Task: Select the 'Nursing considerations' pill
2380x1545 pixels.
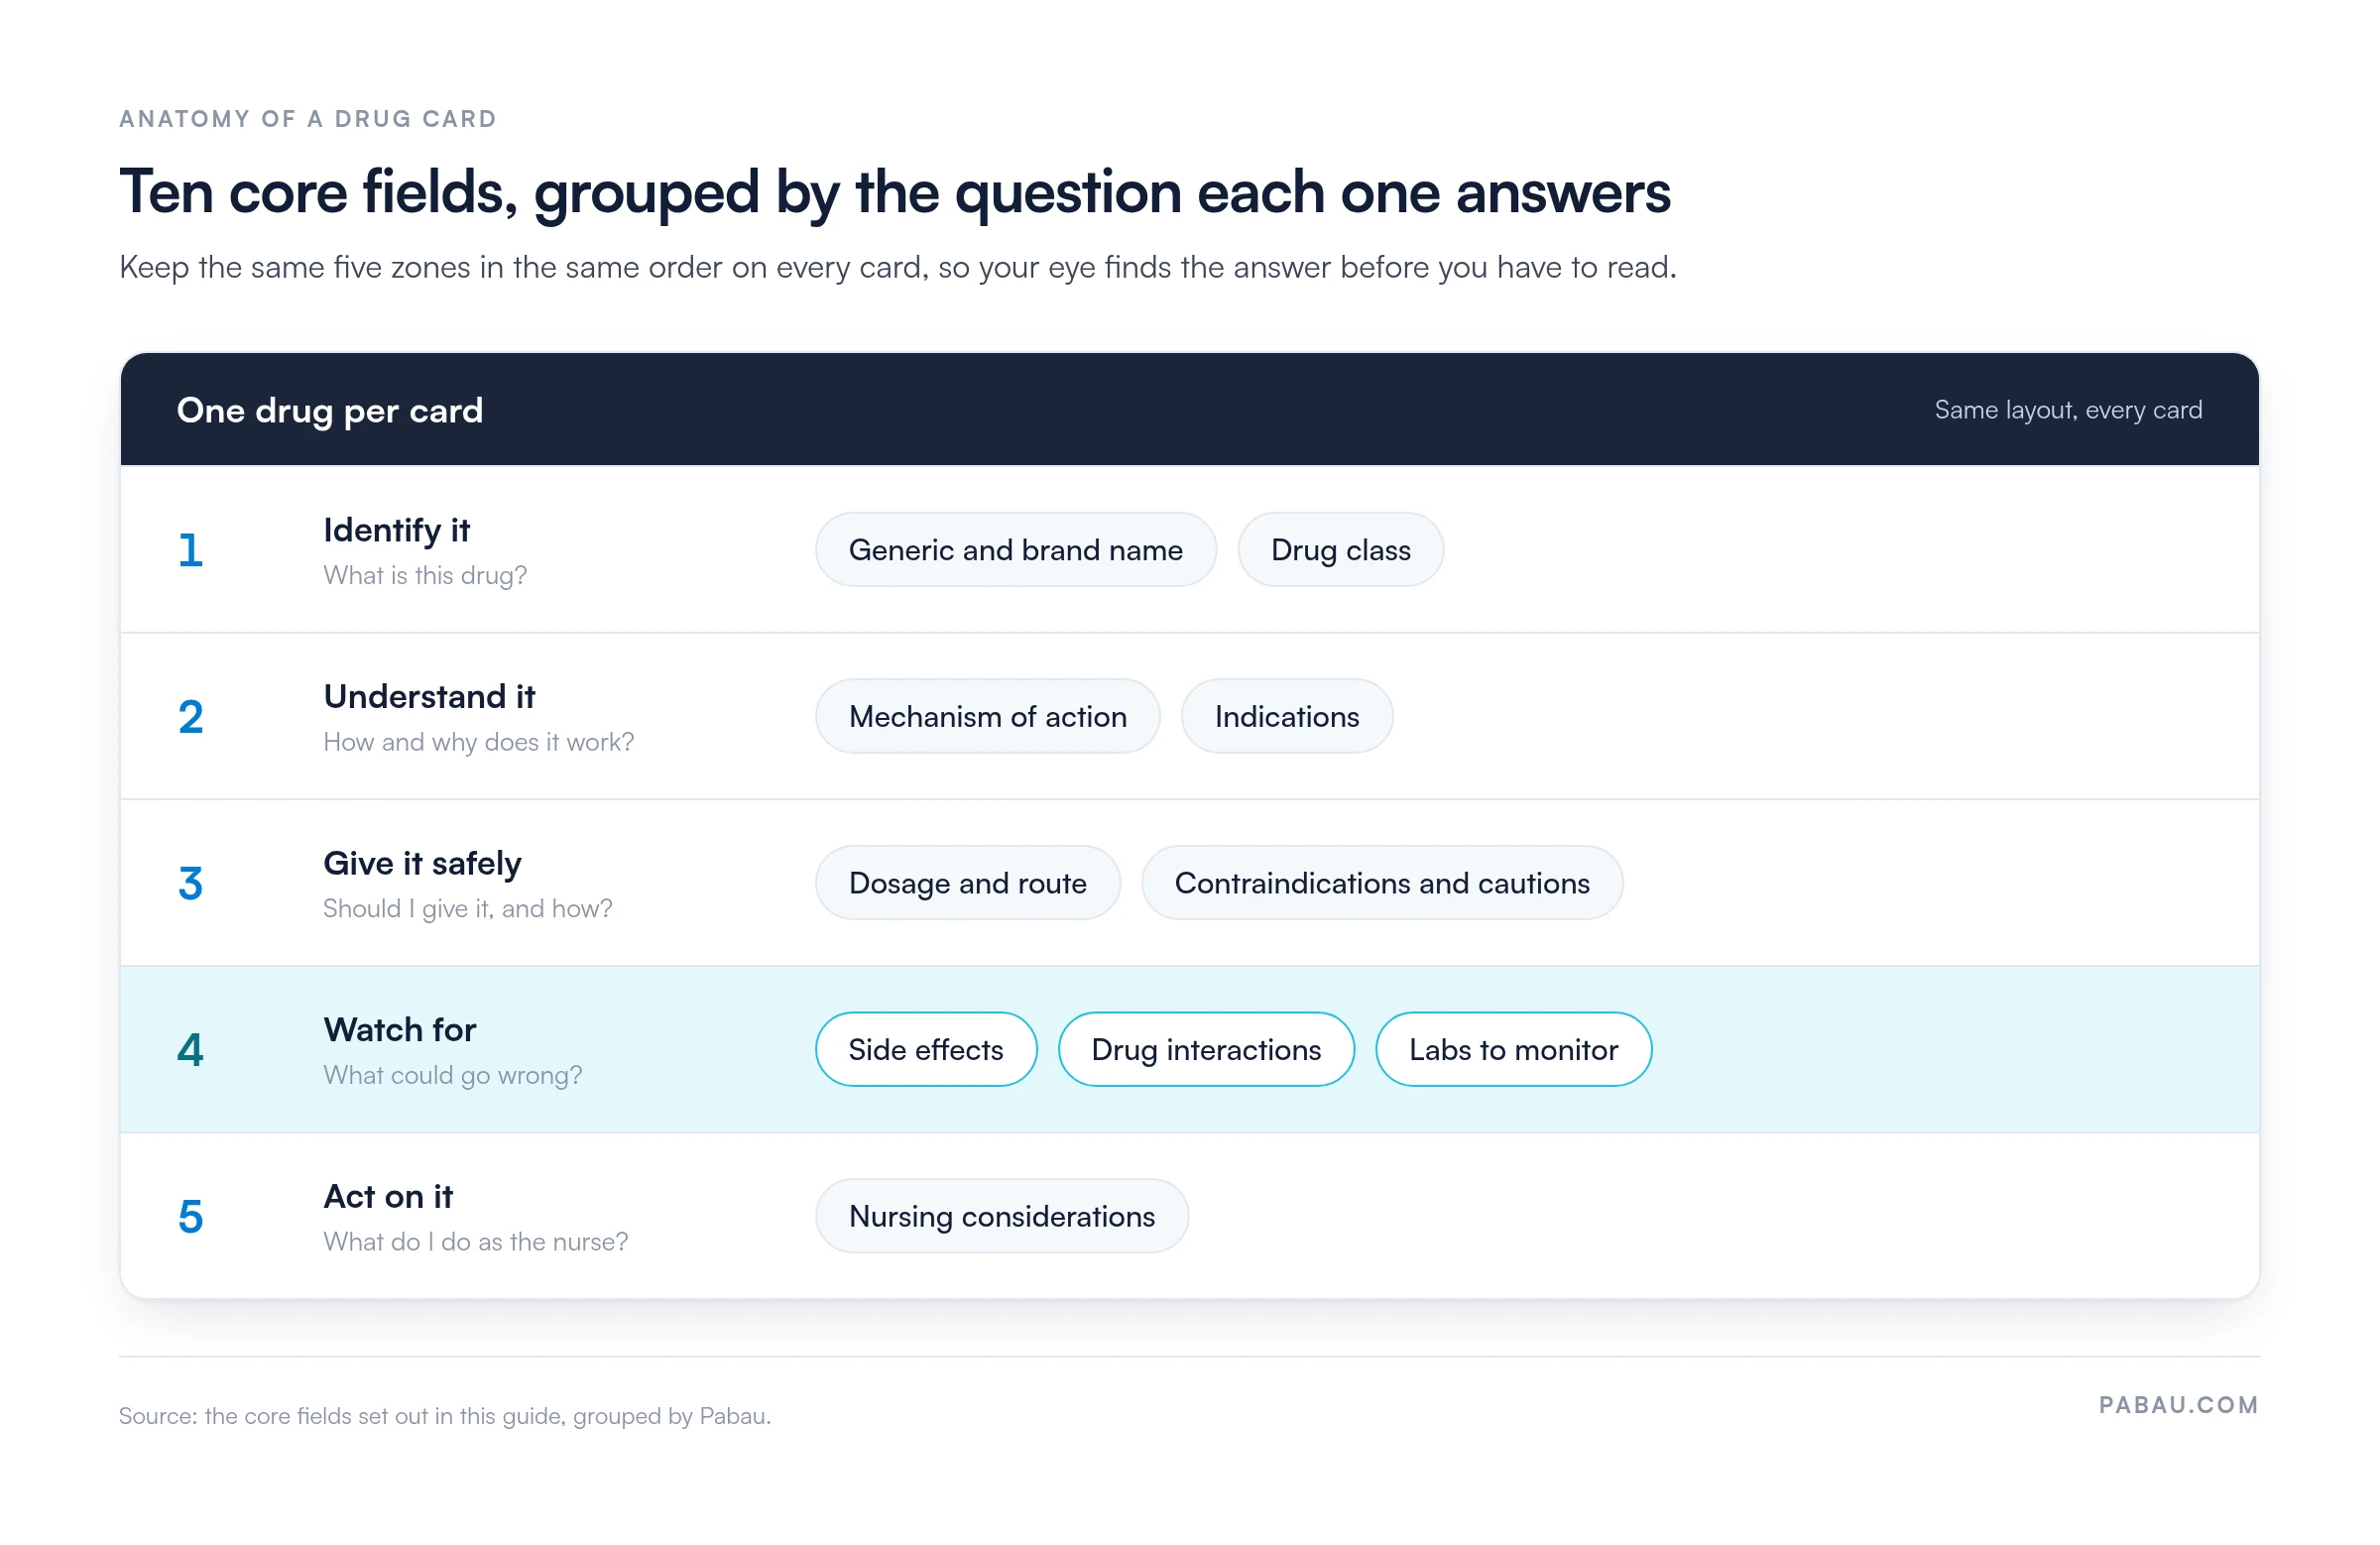Action: (x=1002, y=1215)
